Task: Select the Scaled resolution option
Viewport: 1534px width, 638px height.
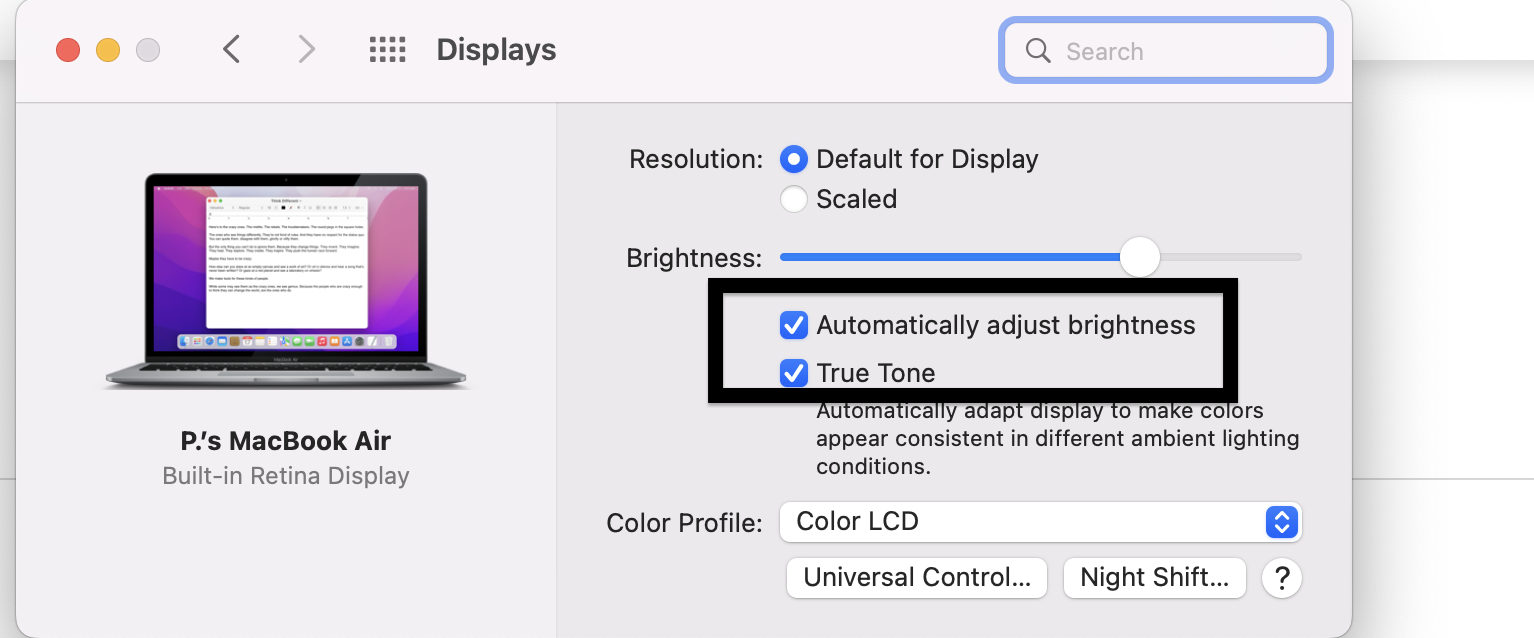Action: click(793, 199)
